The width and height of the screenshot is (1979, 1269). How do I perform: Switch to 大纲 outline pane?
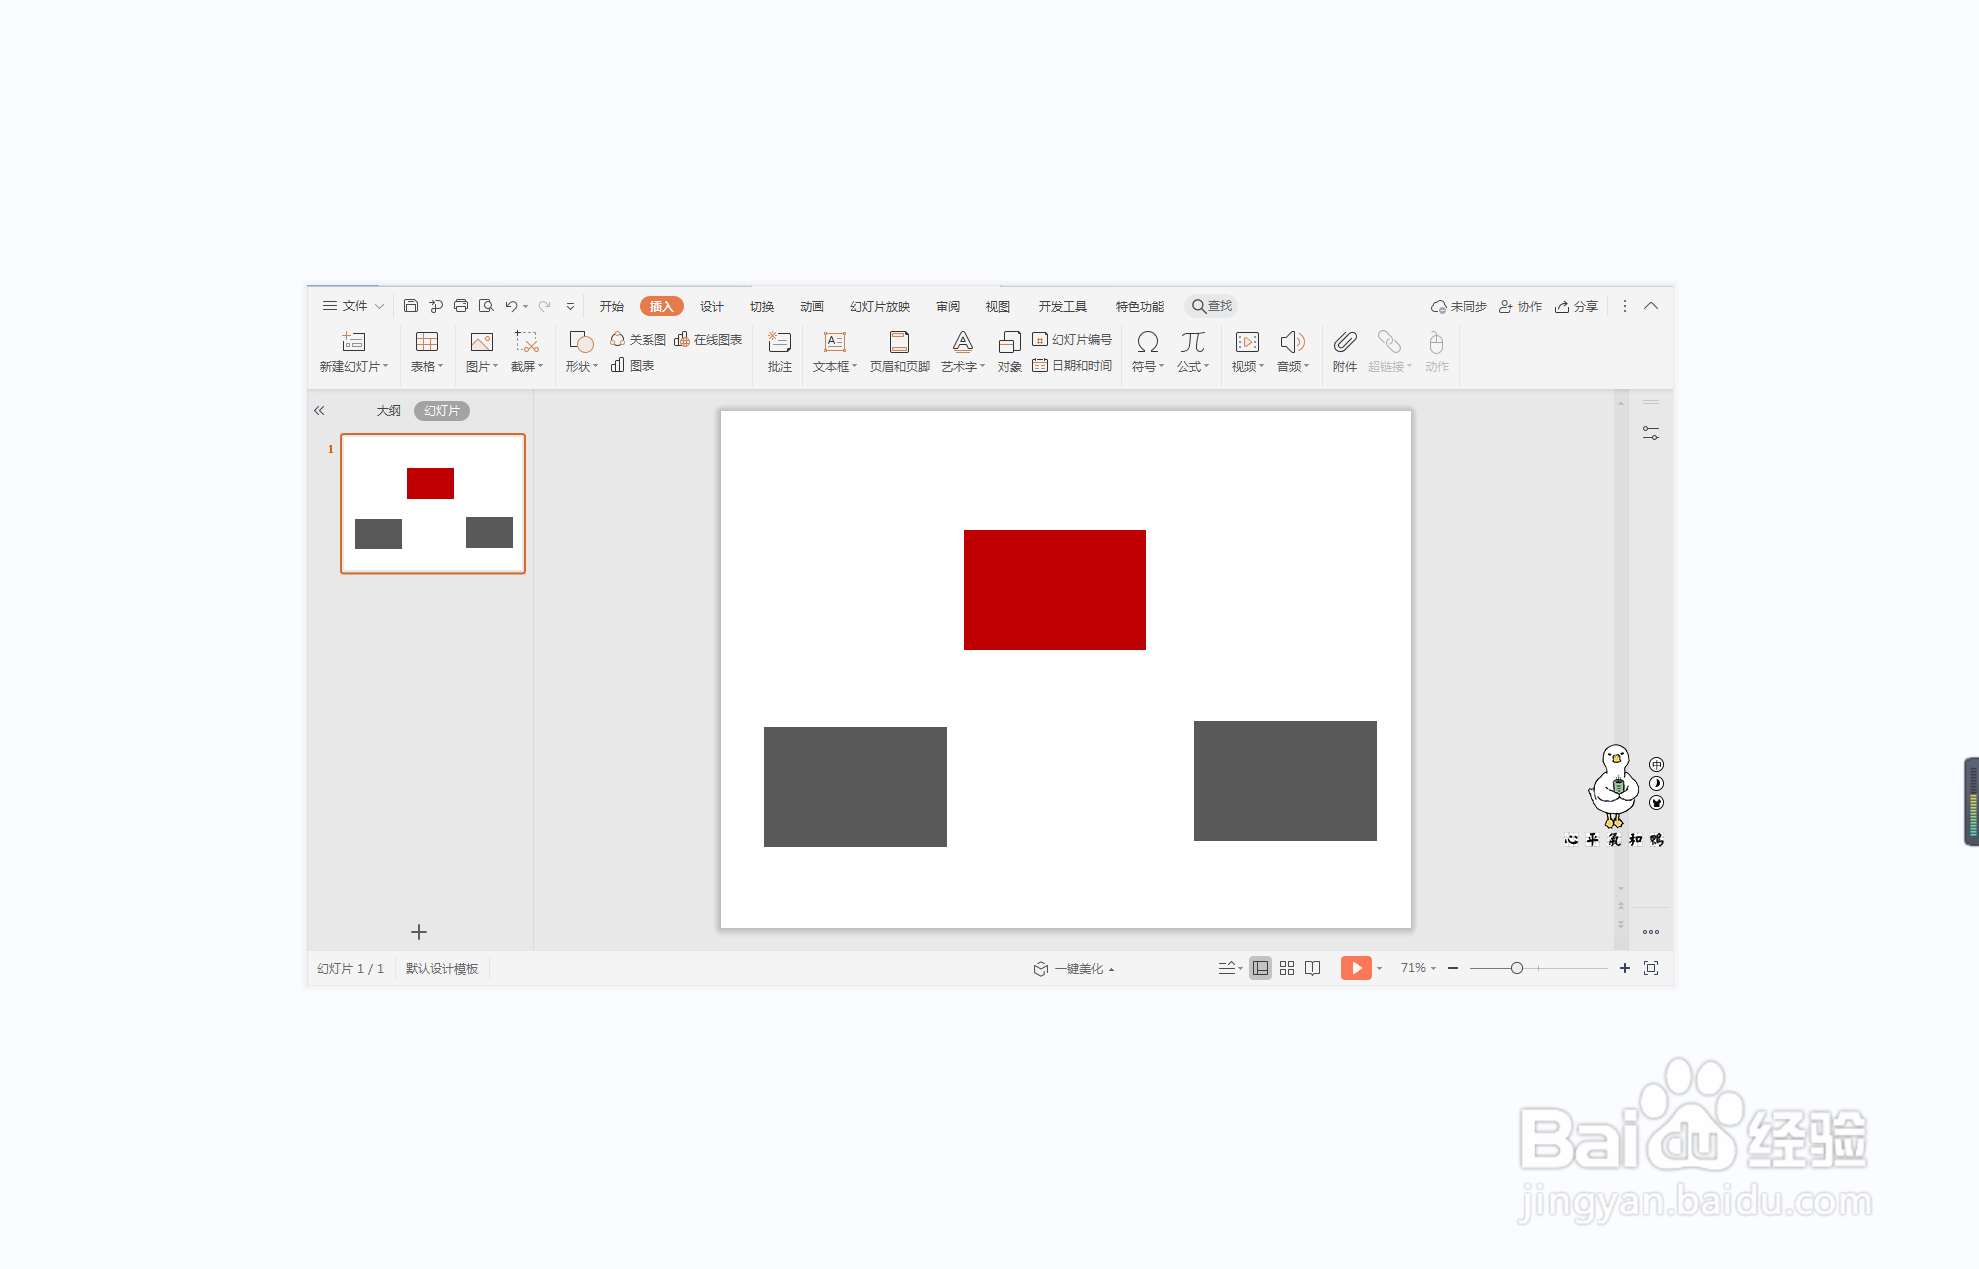pyautogui.click(x=388, y=411)
